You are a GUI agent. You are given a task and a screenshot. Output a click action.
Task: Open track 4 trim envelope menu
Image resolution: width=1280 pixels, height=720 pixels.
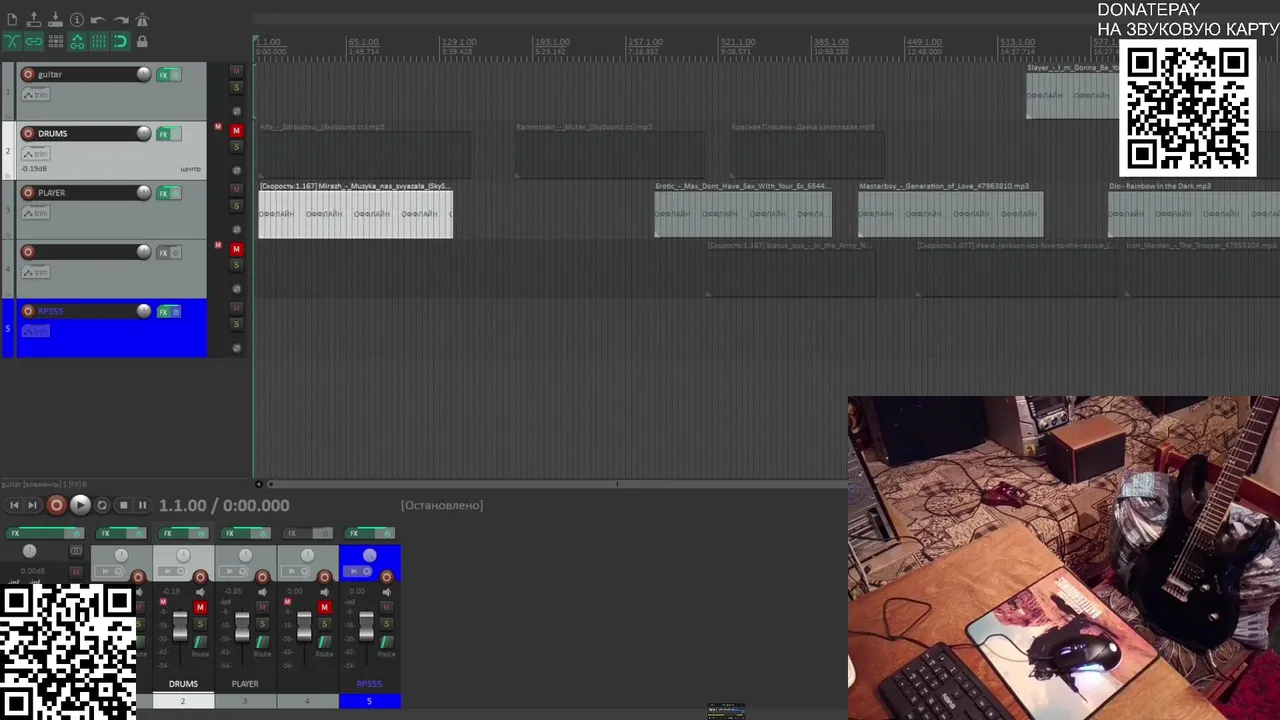coord(36,271)
